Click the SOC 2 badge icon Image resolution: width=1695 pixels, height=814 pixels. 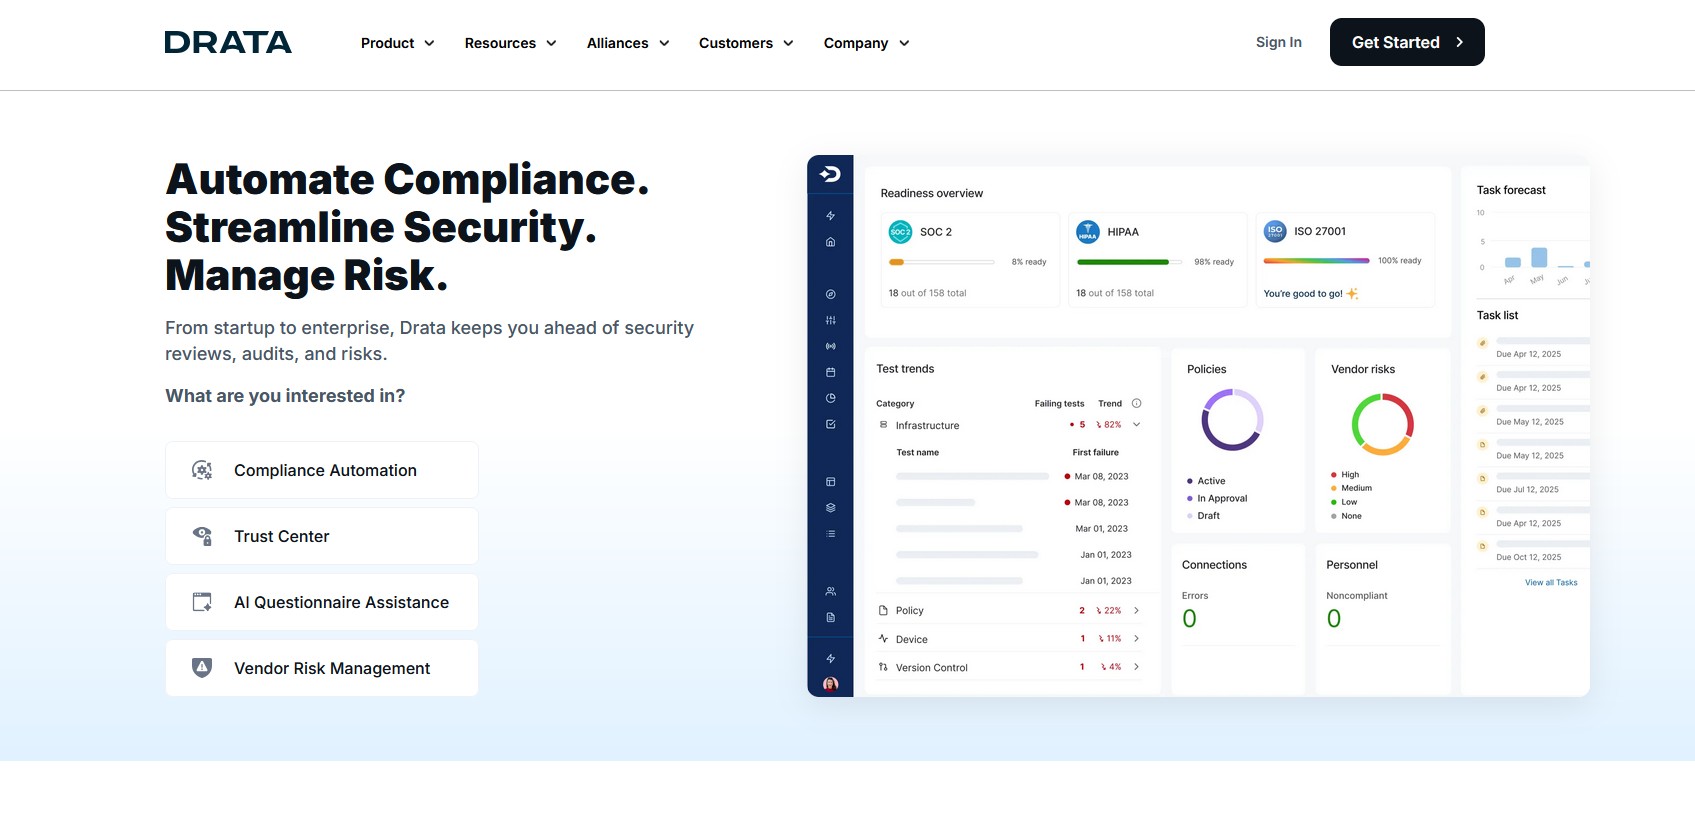900,232
